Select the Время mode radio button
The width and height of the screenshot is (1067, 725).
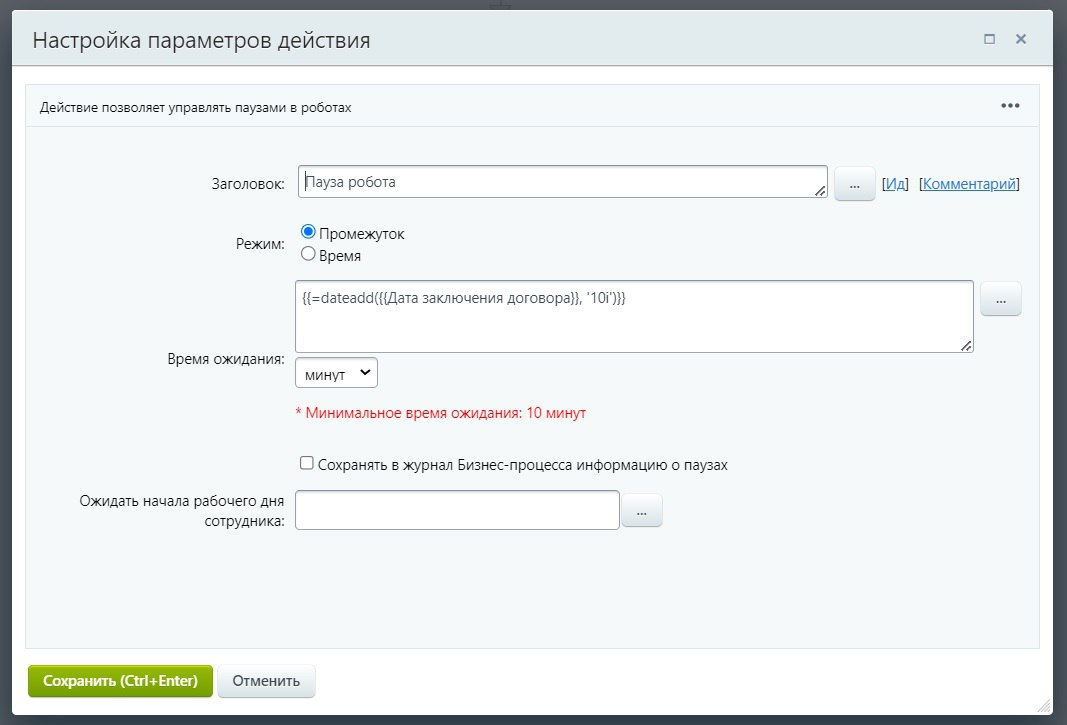point(308,254)
